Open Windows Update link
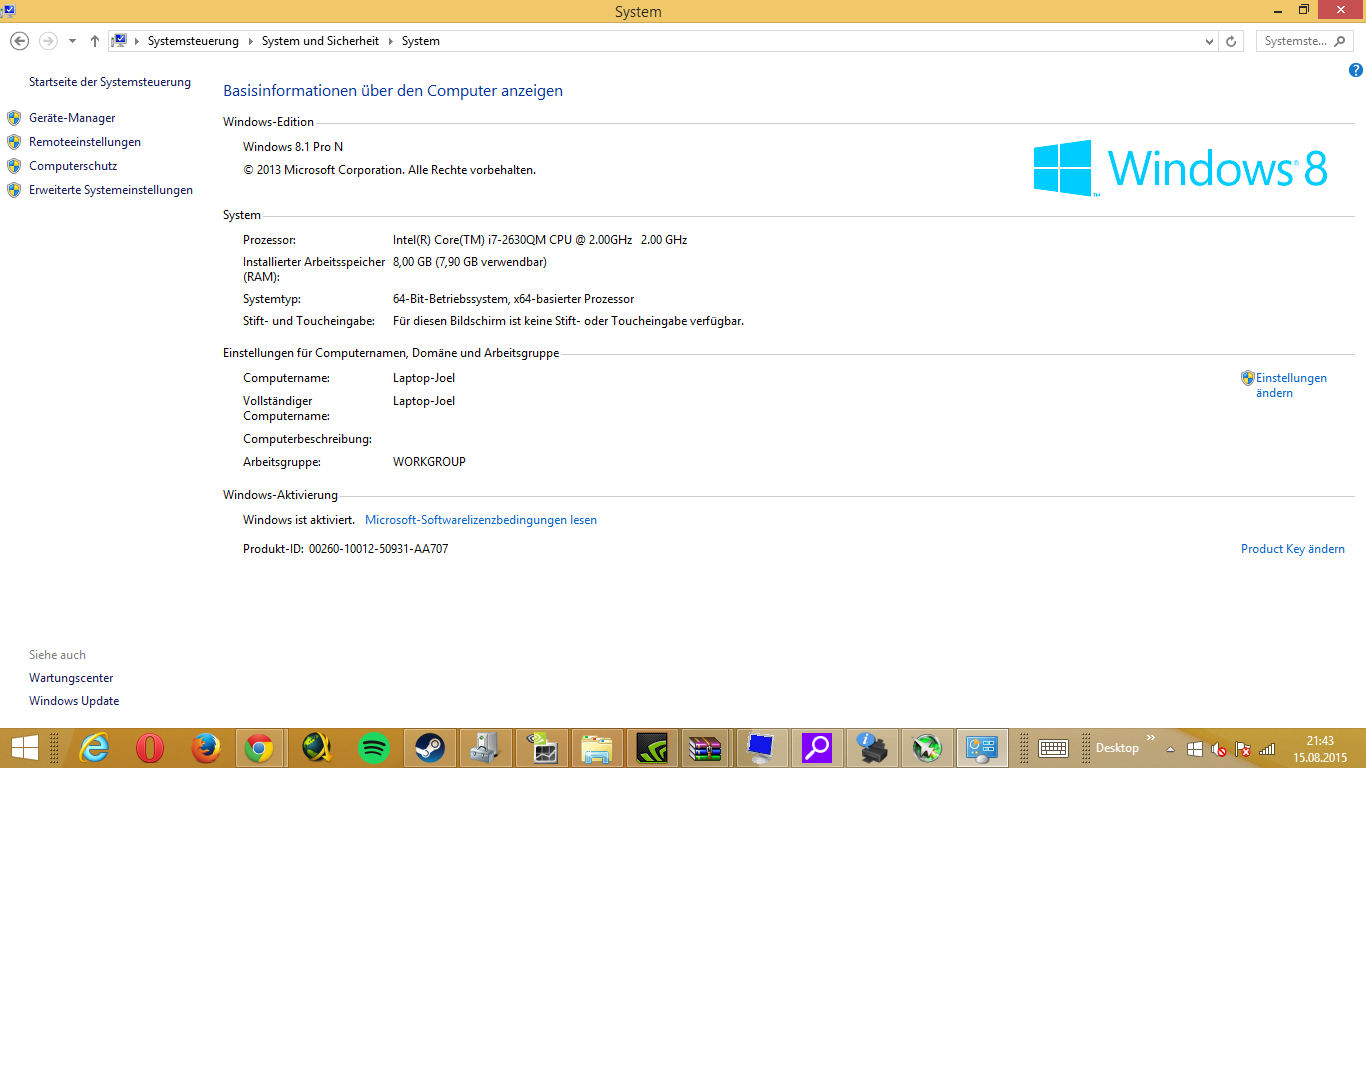 pyautogui.click(x=74, y=701)
